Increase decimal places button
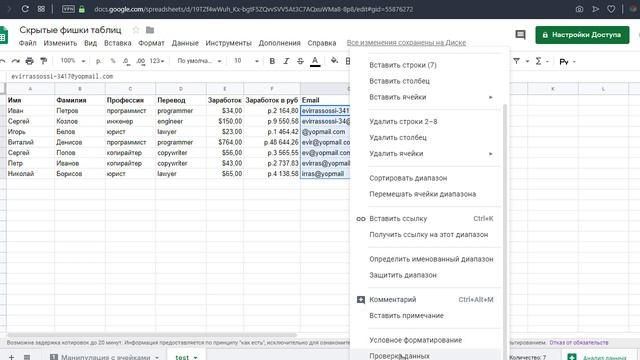Screen dimensions: 640x360 click(x=140, y=61)
